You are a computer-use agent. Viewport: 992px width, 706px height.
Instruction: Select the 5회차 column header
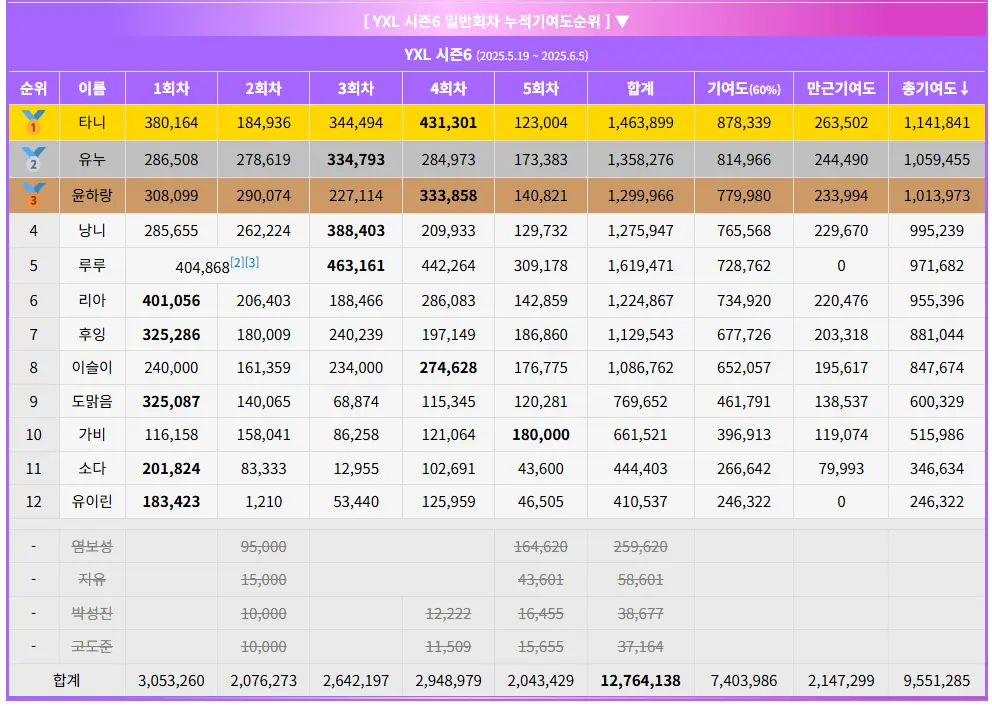tap(541, 89)
